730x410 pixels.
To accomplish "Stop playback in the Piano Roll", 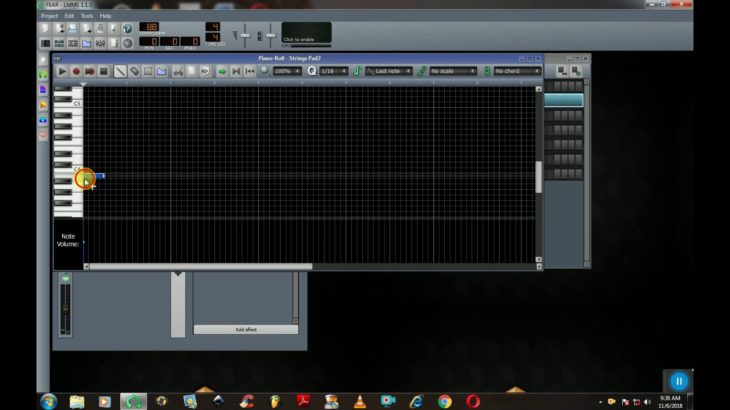I will coord(103,71).
